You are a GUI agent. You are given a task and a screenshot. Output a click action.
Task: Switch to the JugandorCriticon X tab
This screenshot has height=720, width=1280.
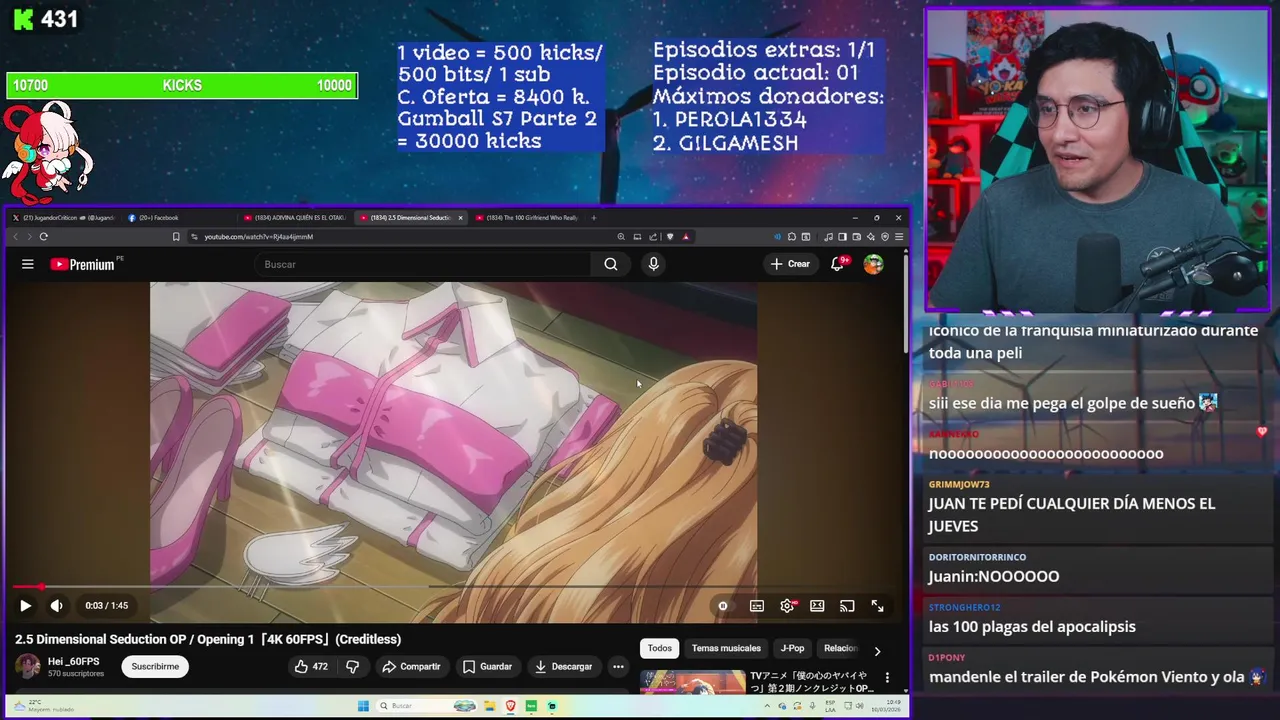tap(64, 217)
